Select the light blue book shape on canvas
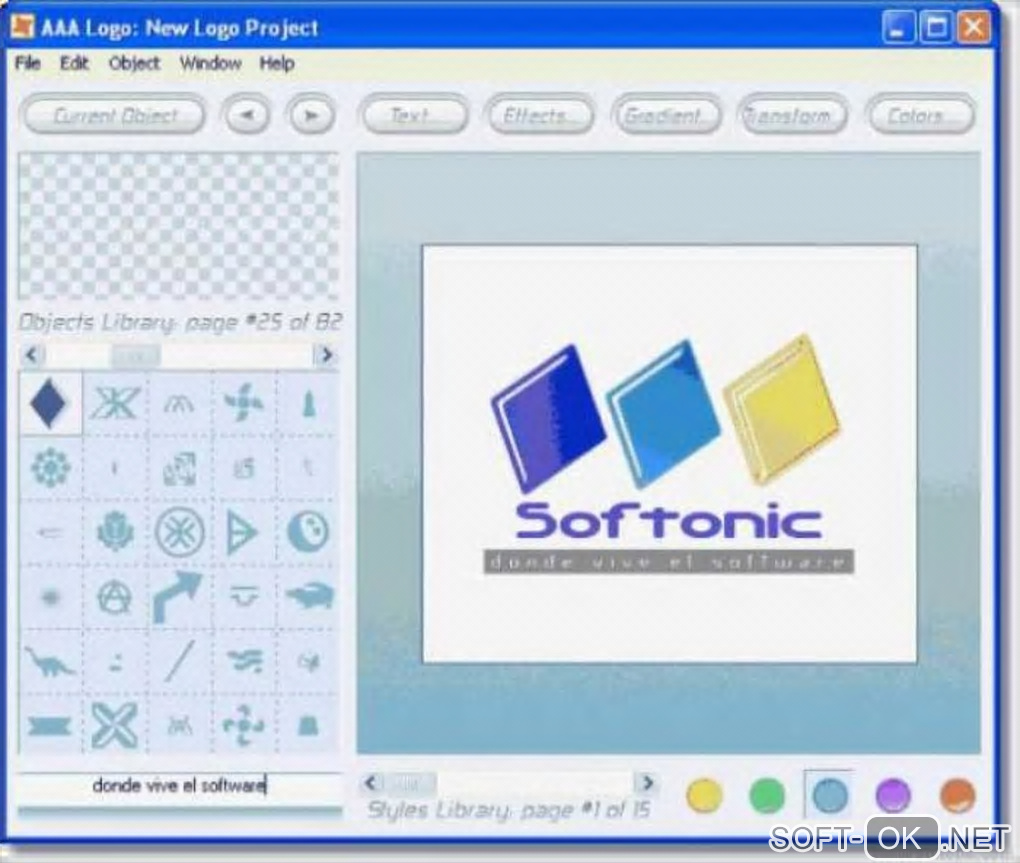The height and width of the screenshot is (863, 1020). coord(664,413)
